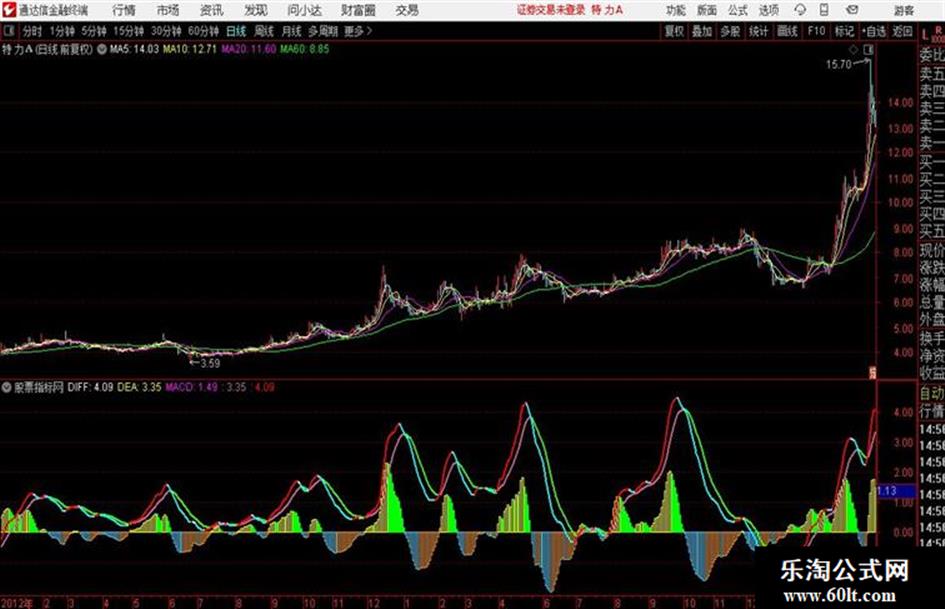Open the 资讯 menu
This screenshot has height=609, width=945.
tap(212, 10)
